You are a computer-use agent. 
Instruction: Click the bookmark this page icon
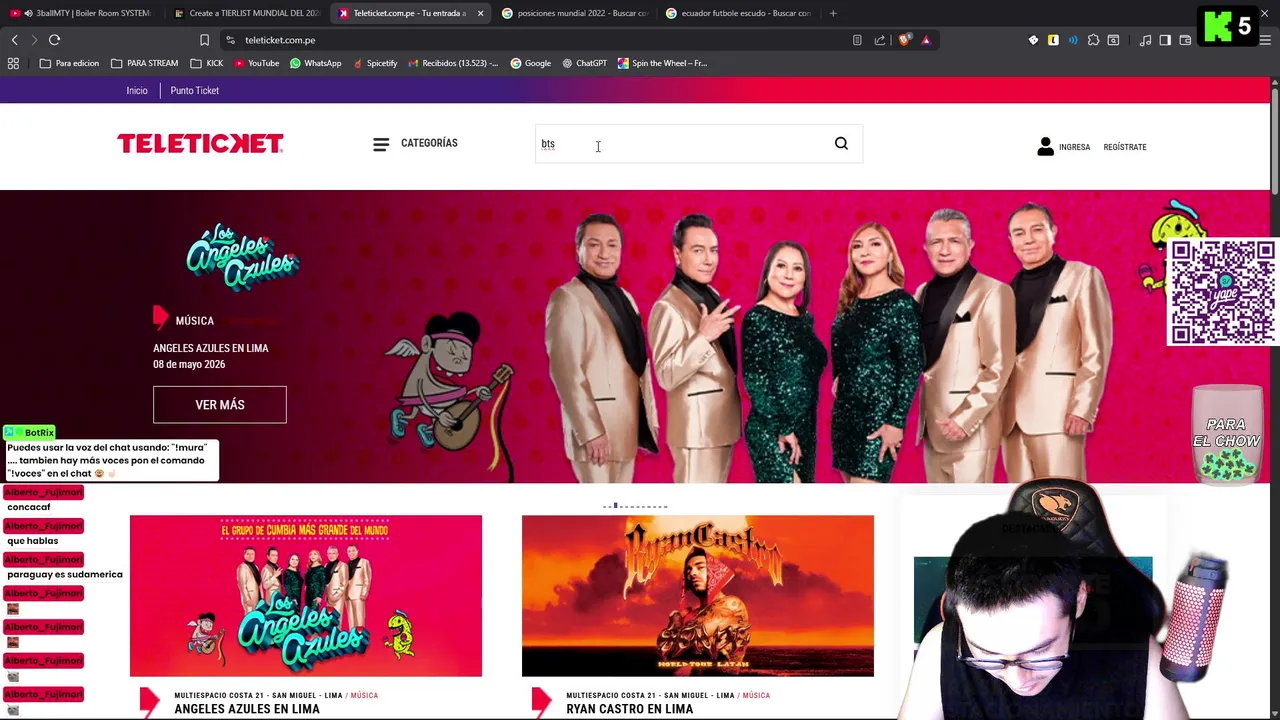click(x=204, y=40)
